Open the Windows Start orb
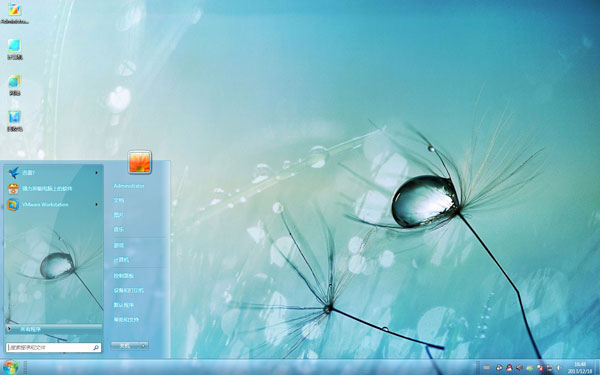This screenshot has width=600, height=375. pyautogui.click(x=10, y=368)
